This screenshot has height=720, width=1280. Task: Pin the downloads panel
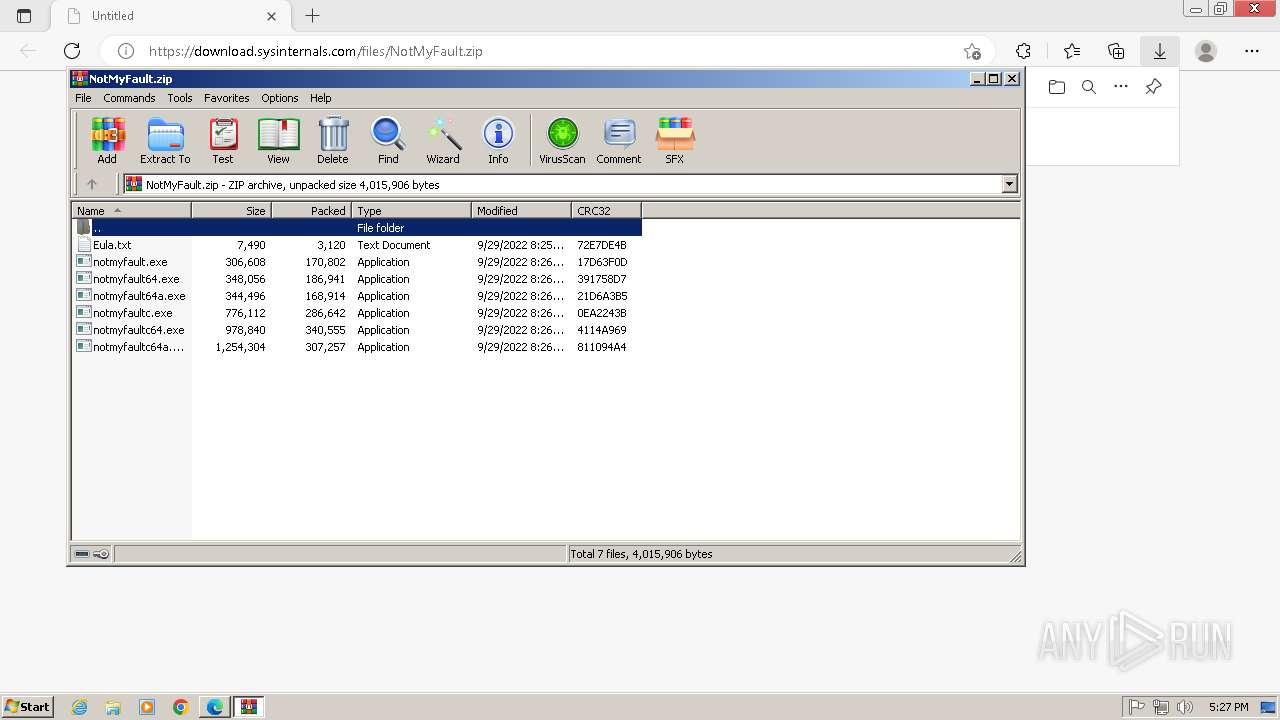(1153, 87)
